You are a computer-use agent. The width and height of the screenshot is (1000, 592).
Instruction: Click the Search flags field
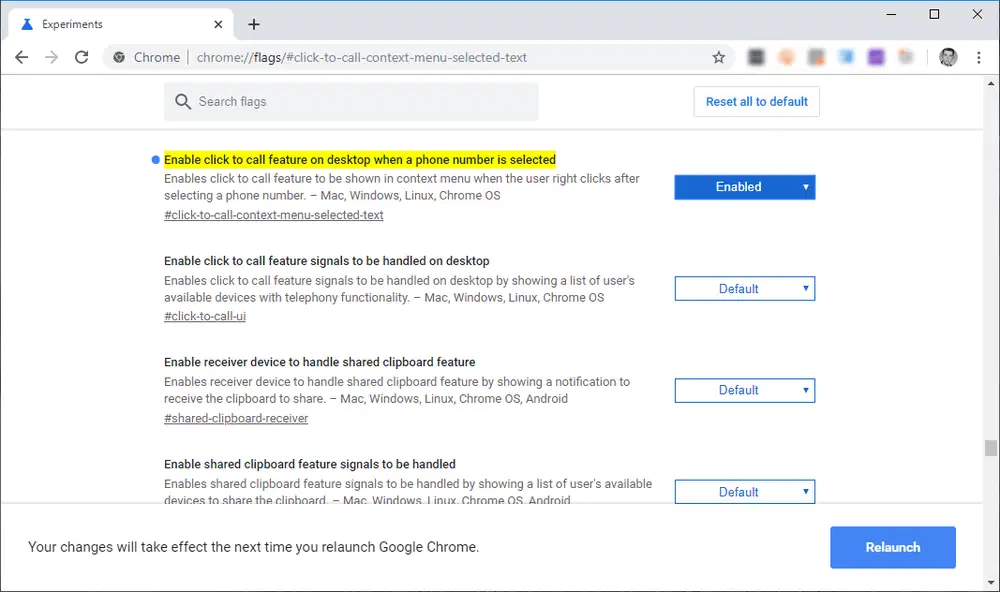(350, 101)
